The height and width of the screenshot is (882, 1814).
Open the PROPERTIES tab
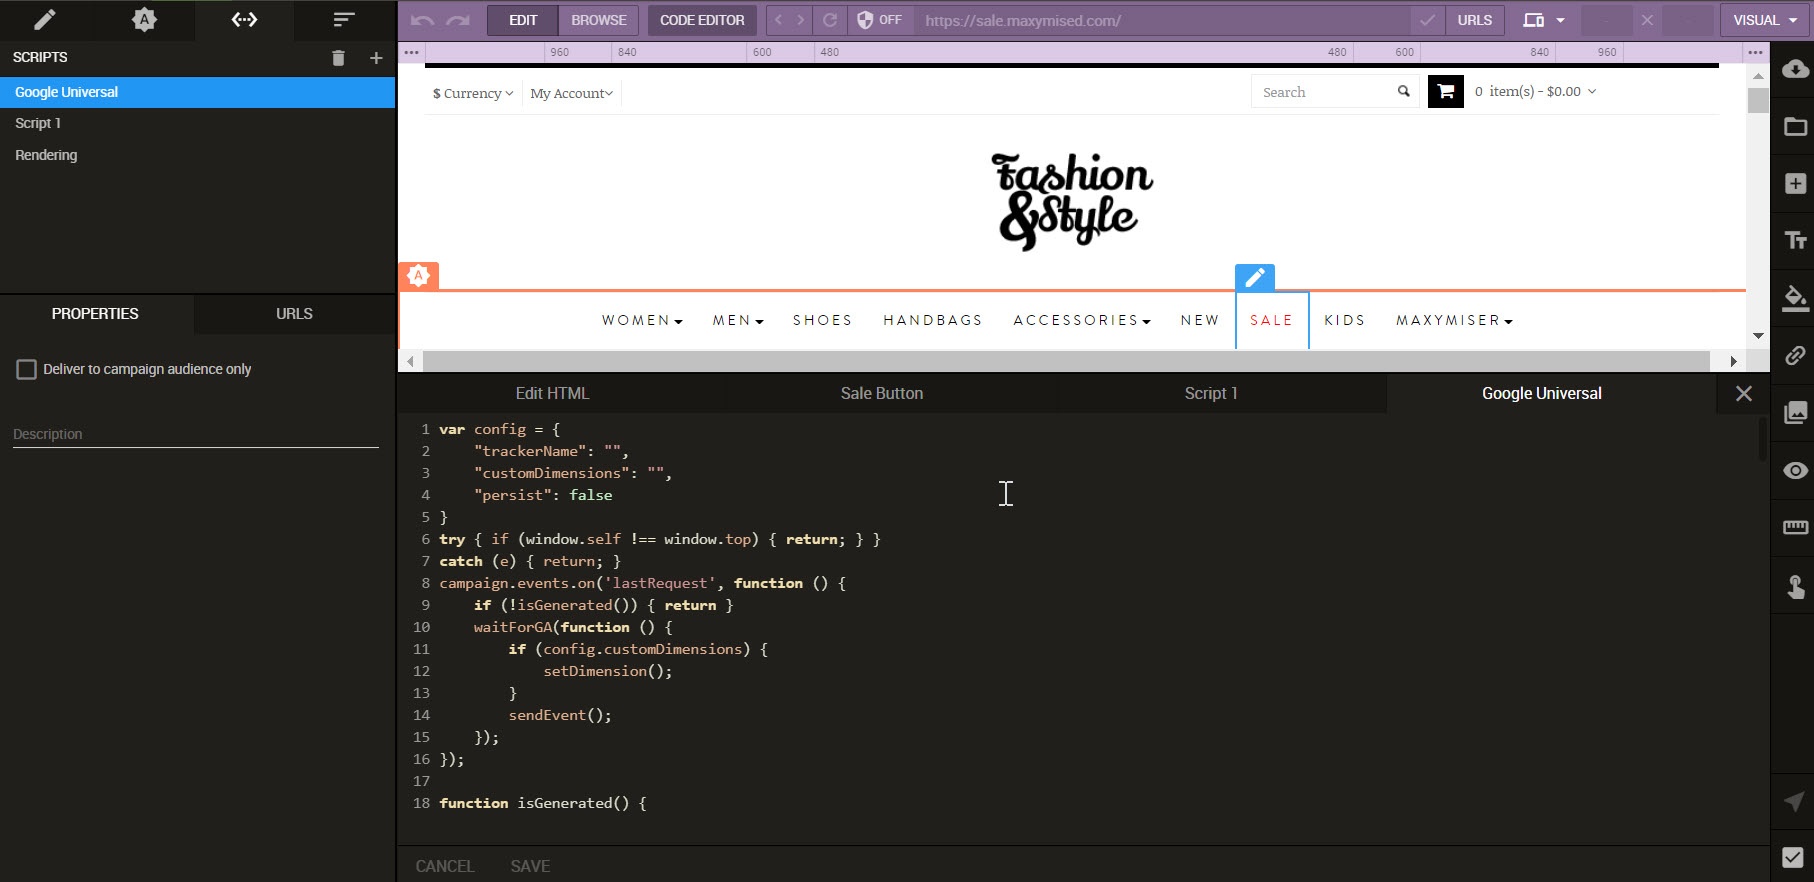95,314
